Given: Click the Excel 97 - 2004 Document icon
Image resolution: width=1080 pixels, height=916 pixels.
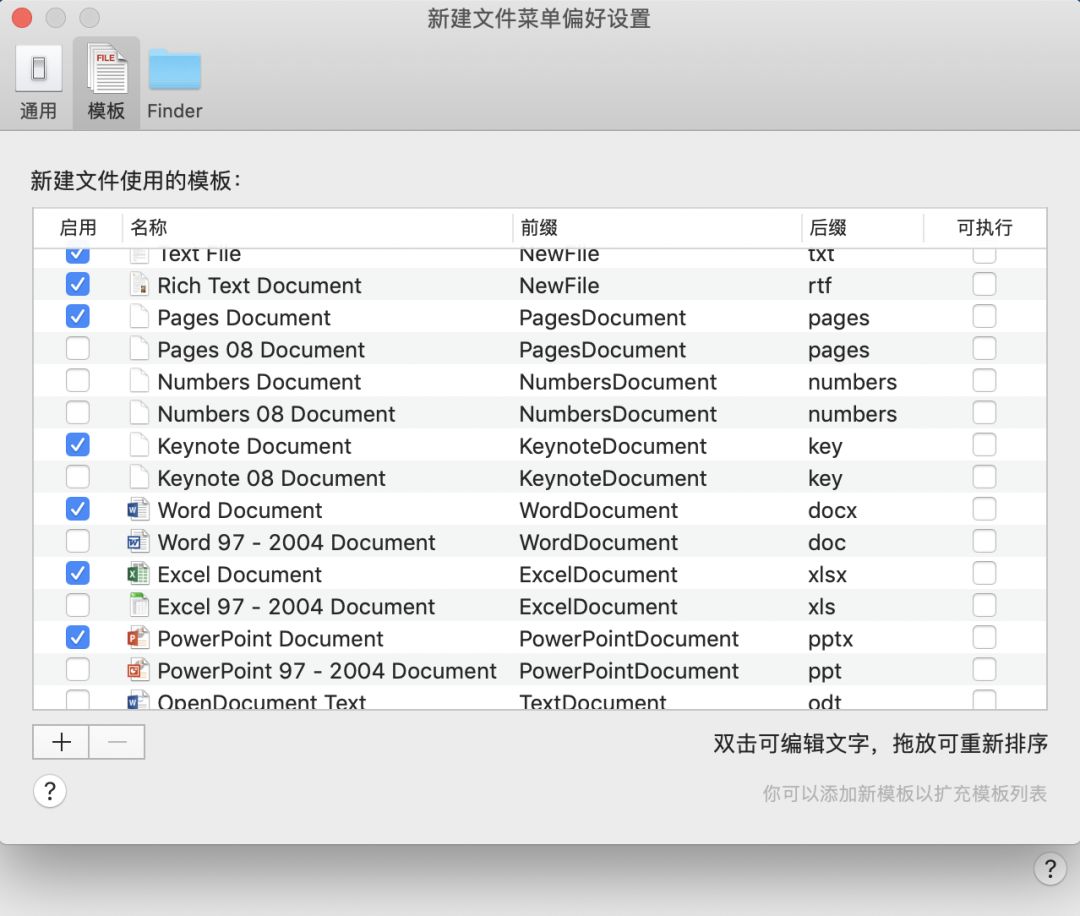Looking at the screenshot, I should pyautogui.click(x=140, y=606).
